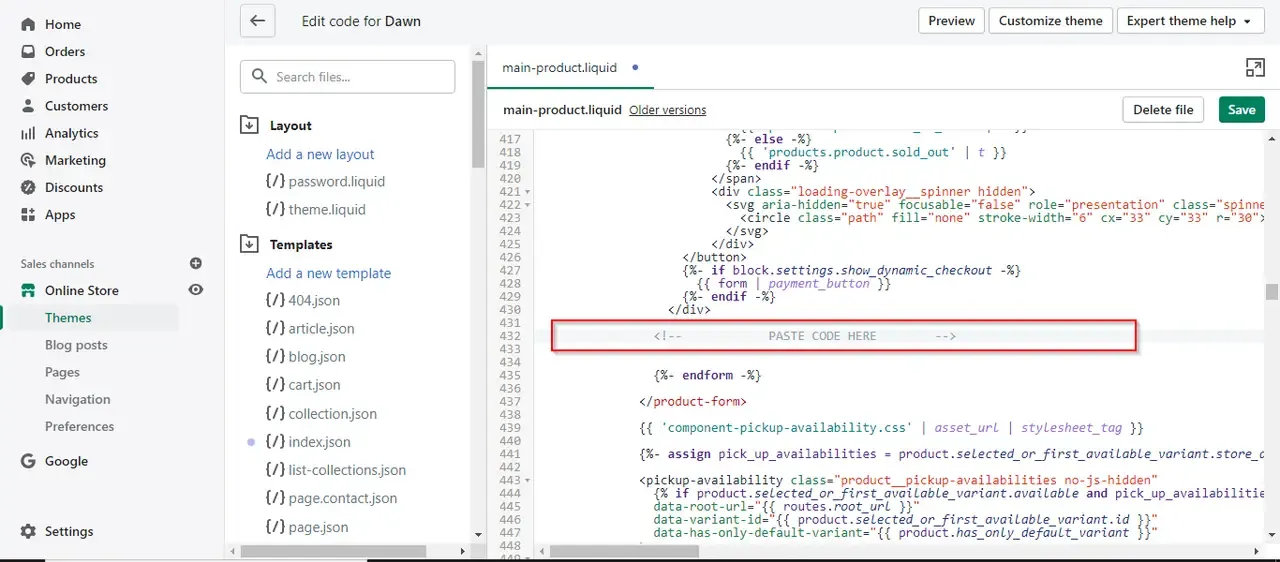Click the code editor vertical scrollbar

[x=1271, y=291]
